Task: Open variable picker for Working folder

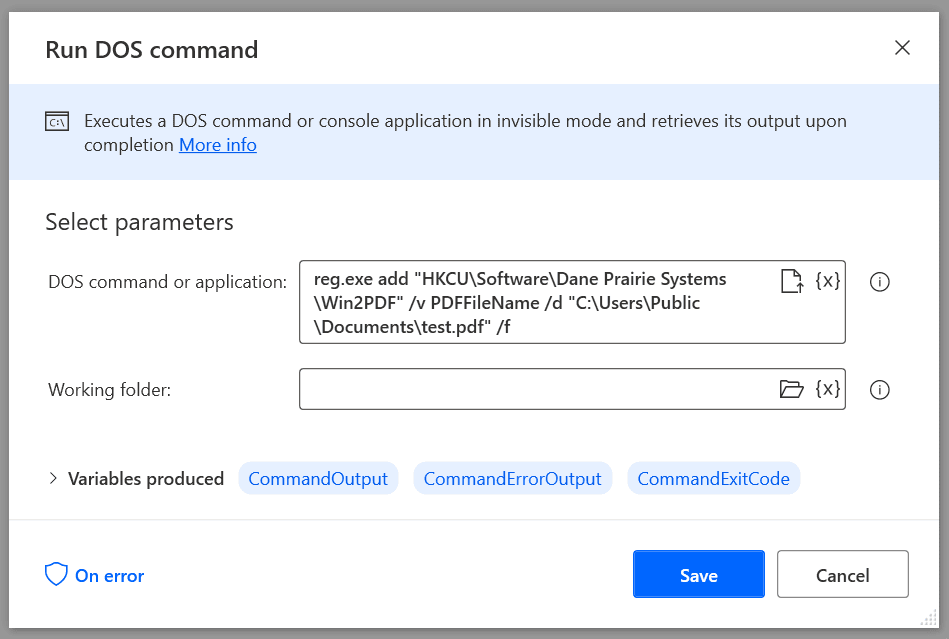Action: 826,389
